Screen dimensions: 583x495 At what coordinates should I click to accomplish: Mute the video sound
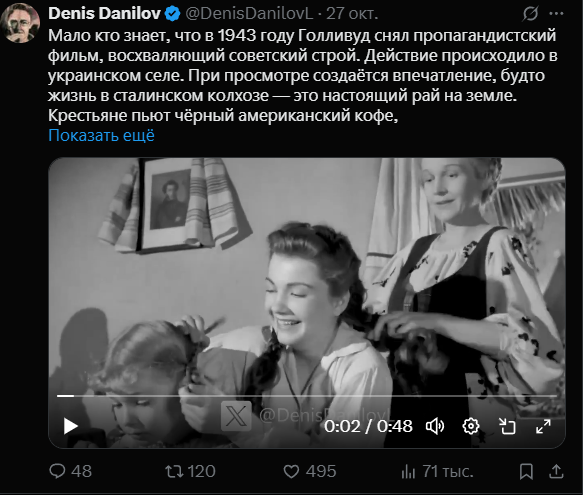click(435, 426)
